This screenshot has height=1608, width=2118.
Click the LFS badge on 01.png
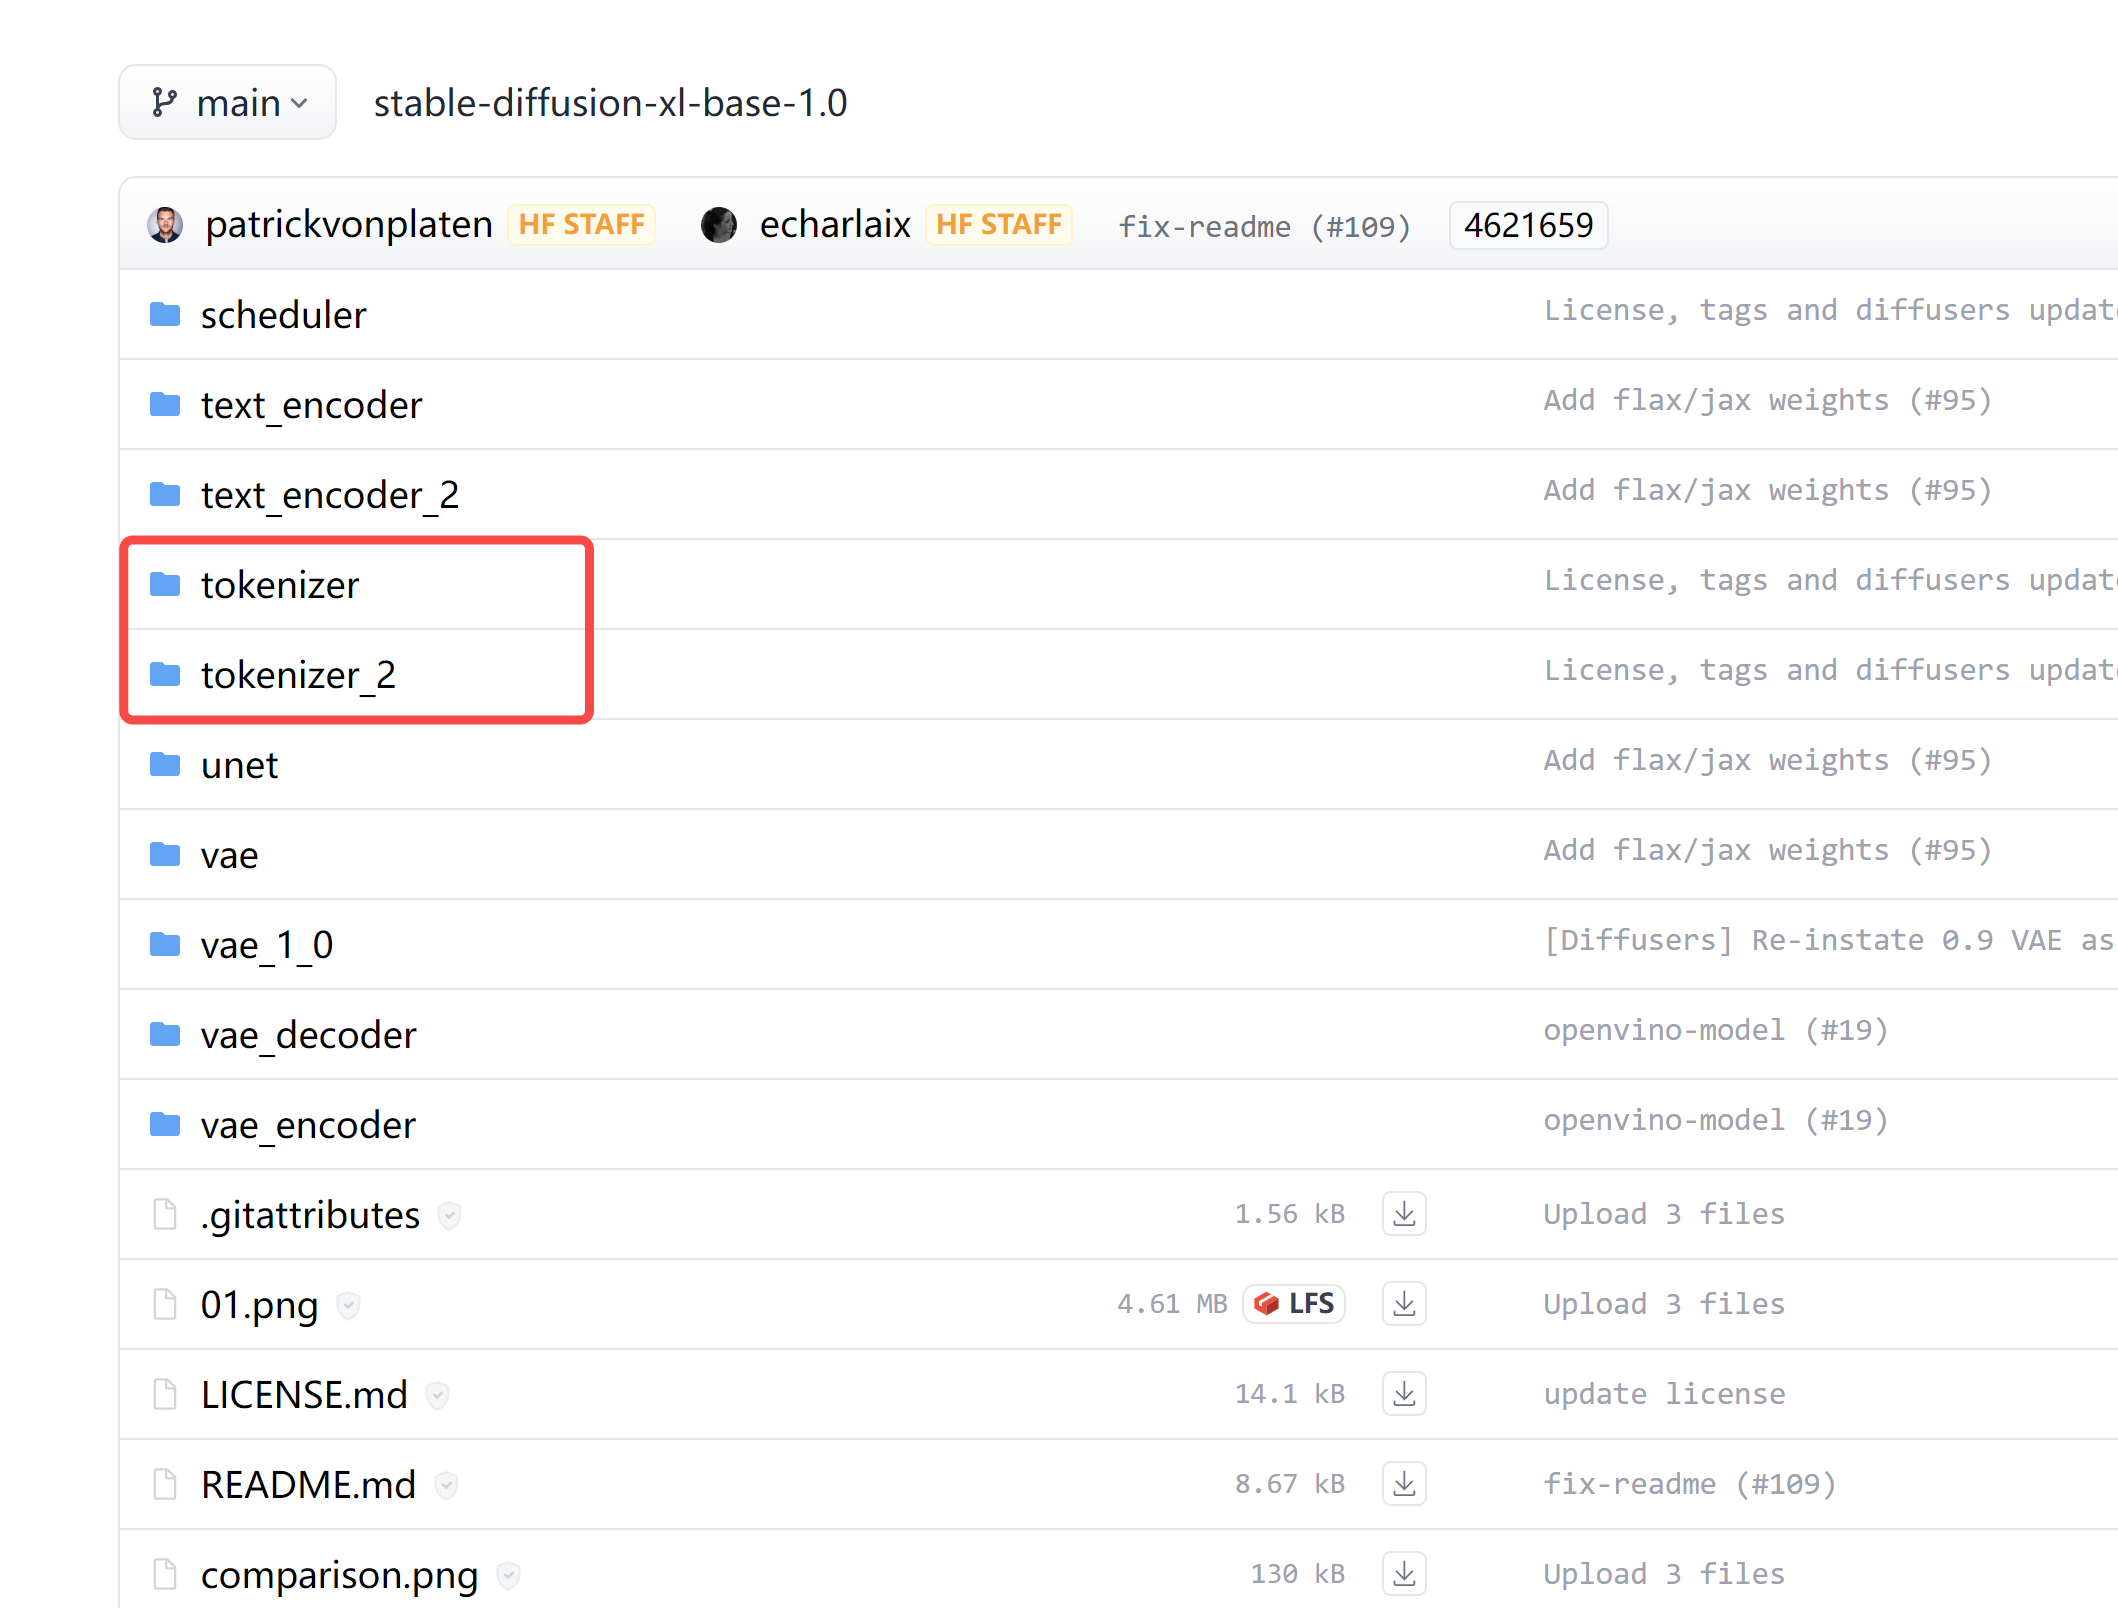[1293, 1303]
